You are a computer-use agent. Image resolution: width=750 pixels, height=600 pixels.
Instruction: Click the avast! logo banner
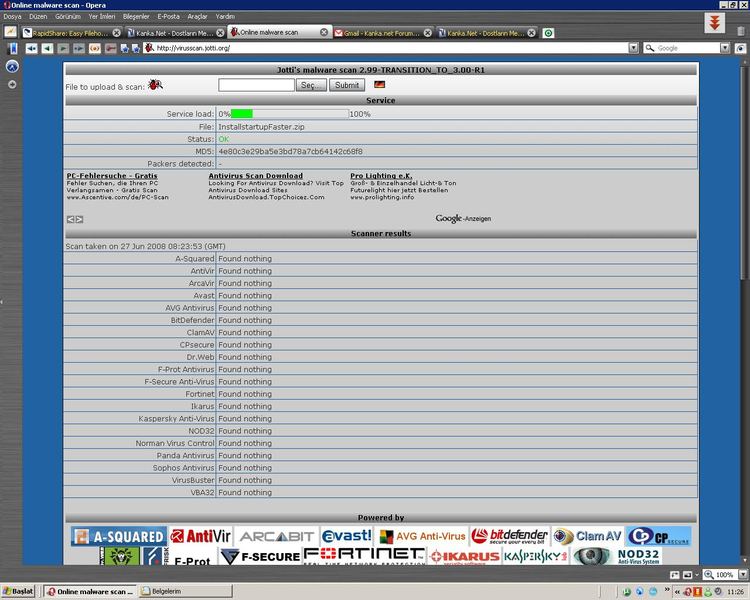[x=348, y=537]
